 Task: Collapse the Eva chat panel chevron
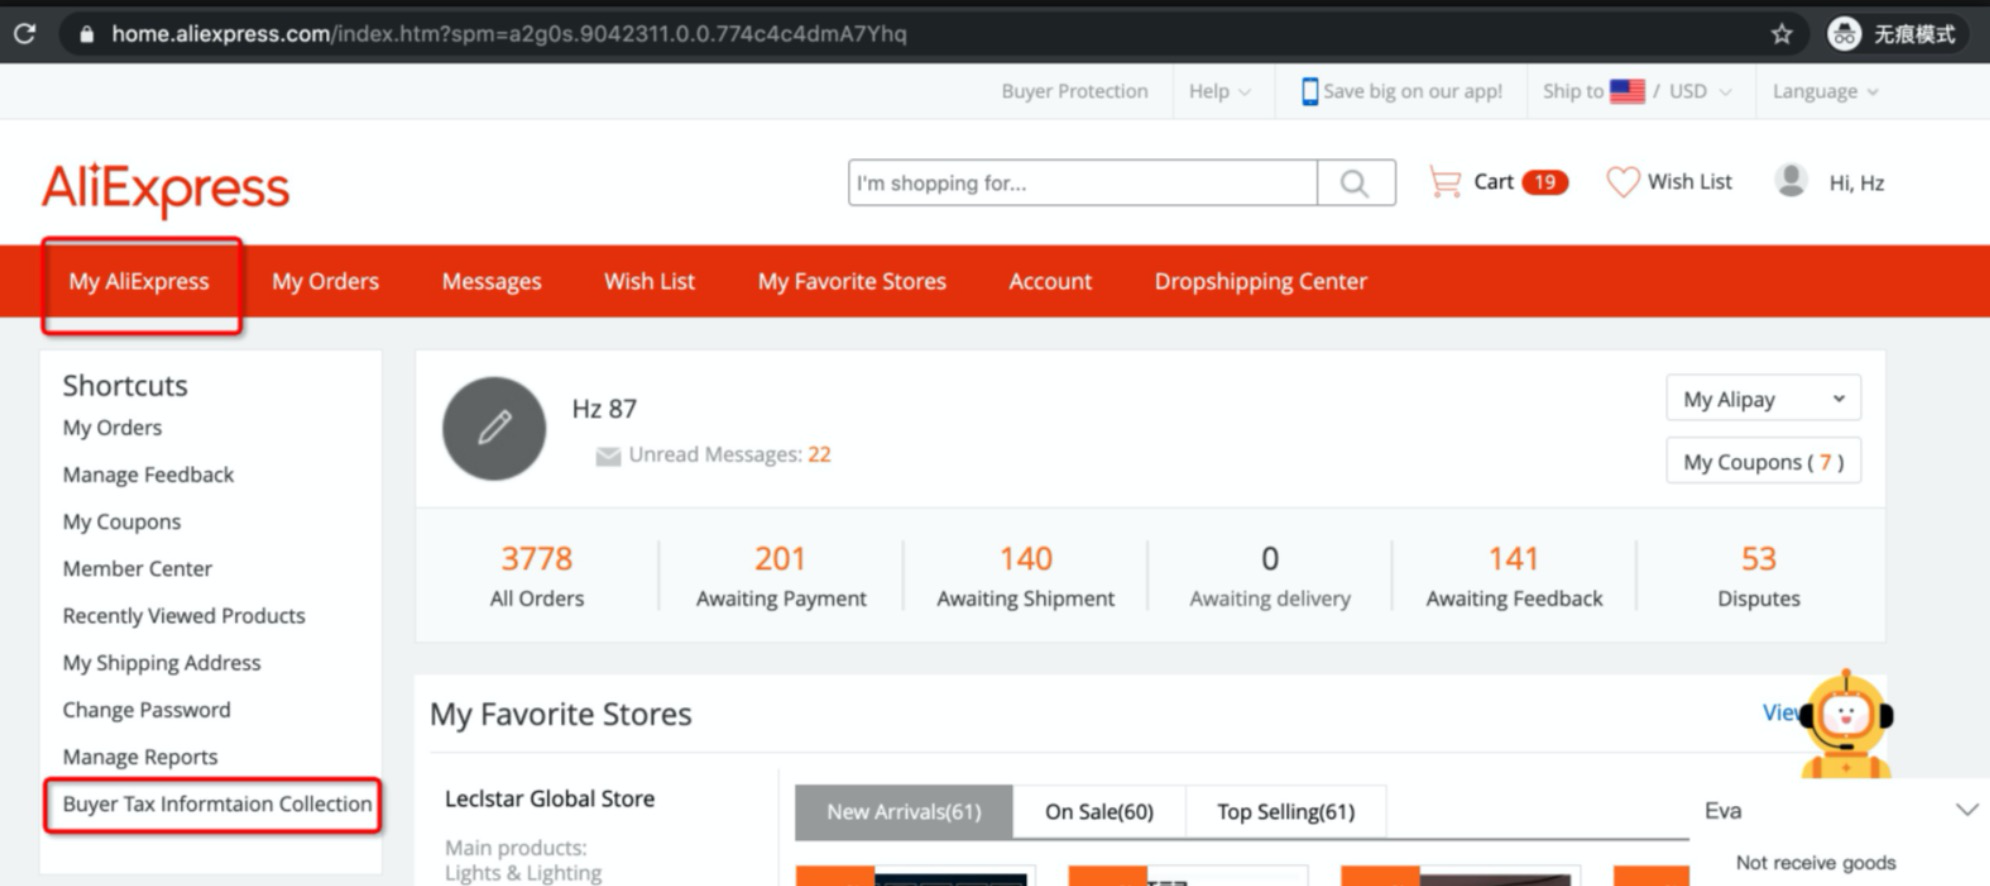1966,810
